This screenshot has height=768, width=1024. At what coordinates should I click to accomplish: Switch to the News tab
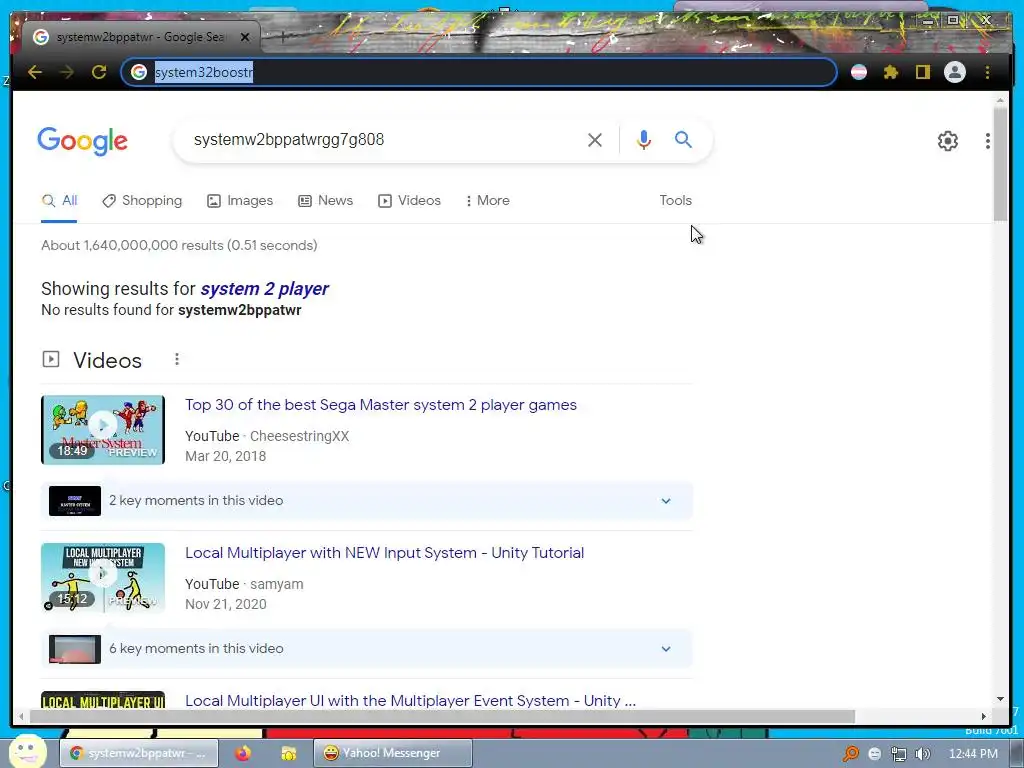click(326, 200)
